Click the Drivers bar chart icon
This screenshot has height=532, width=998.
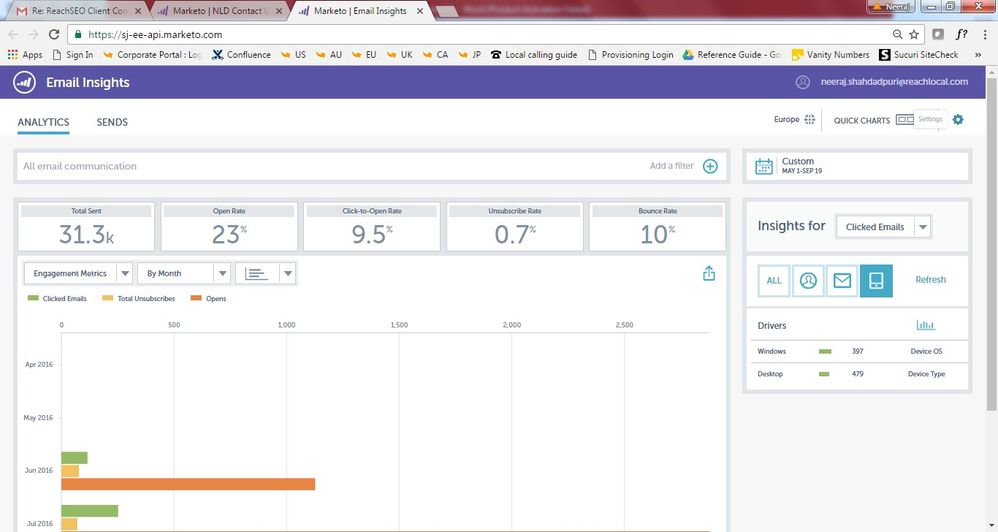tap(925, 325)
